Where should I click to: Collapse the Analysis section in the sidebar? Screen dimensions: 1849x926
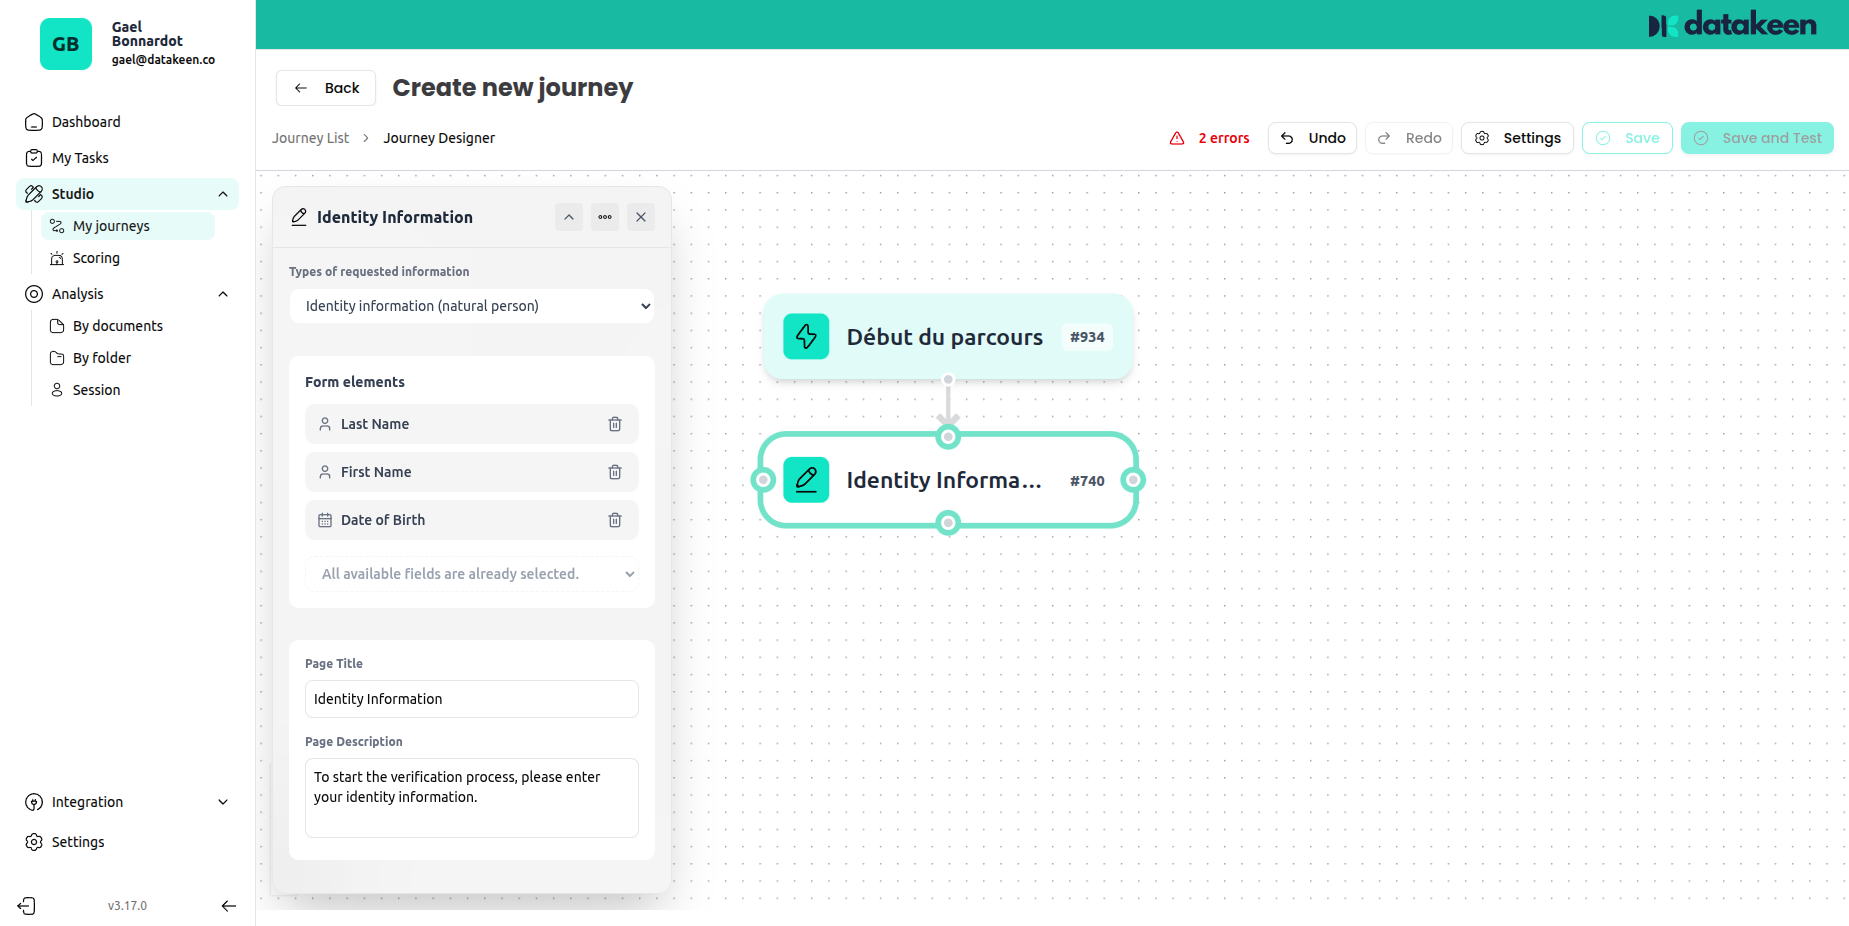click(x=222, y=293)
